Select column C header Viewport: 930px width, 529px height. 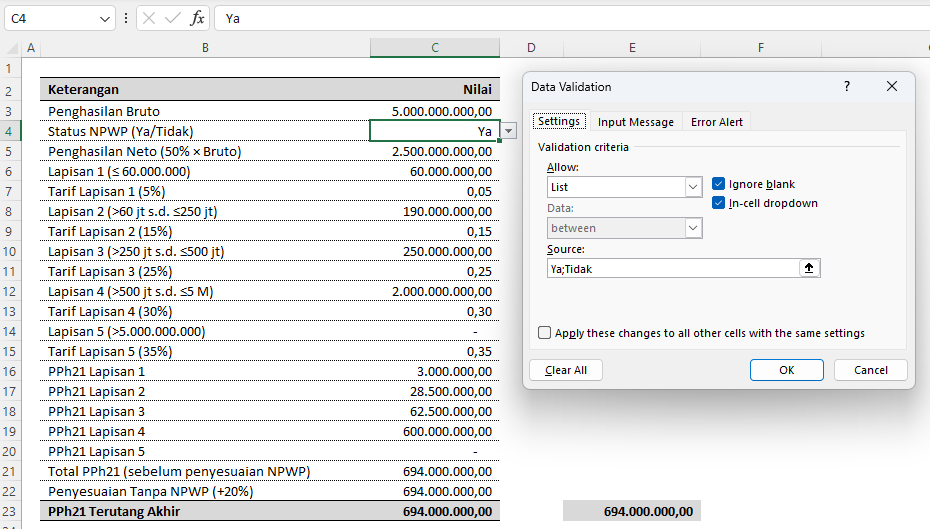pos(434,48)
